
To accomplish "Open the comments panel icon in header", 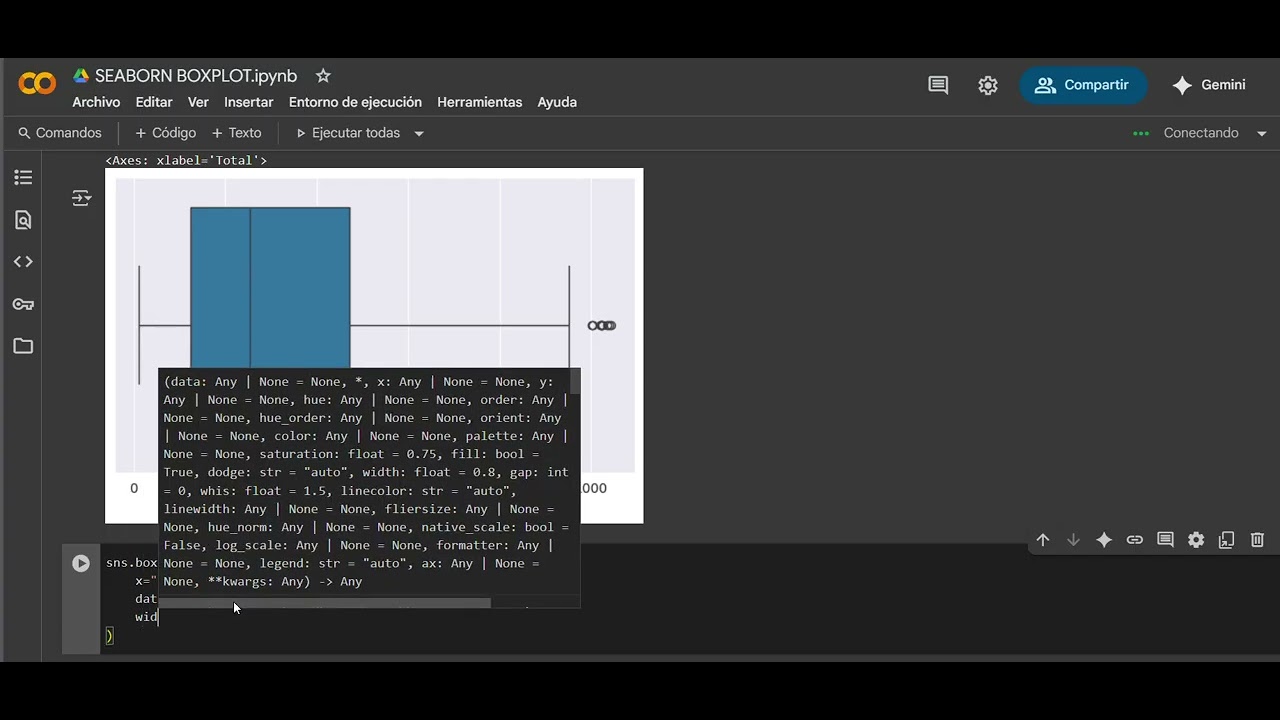I will [938, 85].
